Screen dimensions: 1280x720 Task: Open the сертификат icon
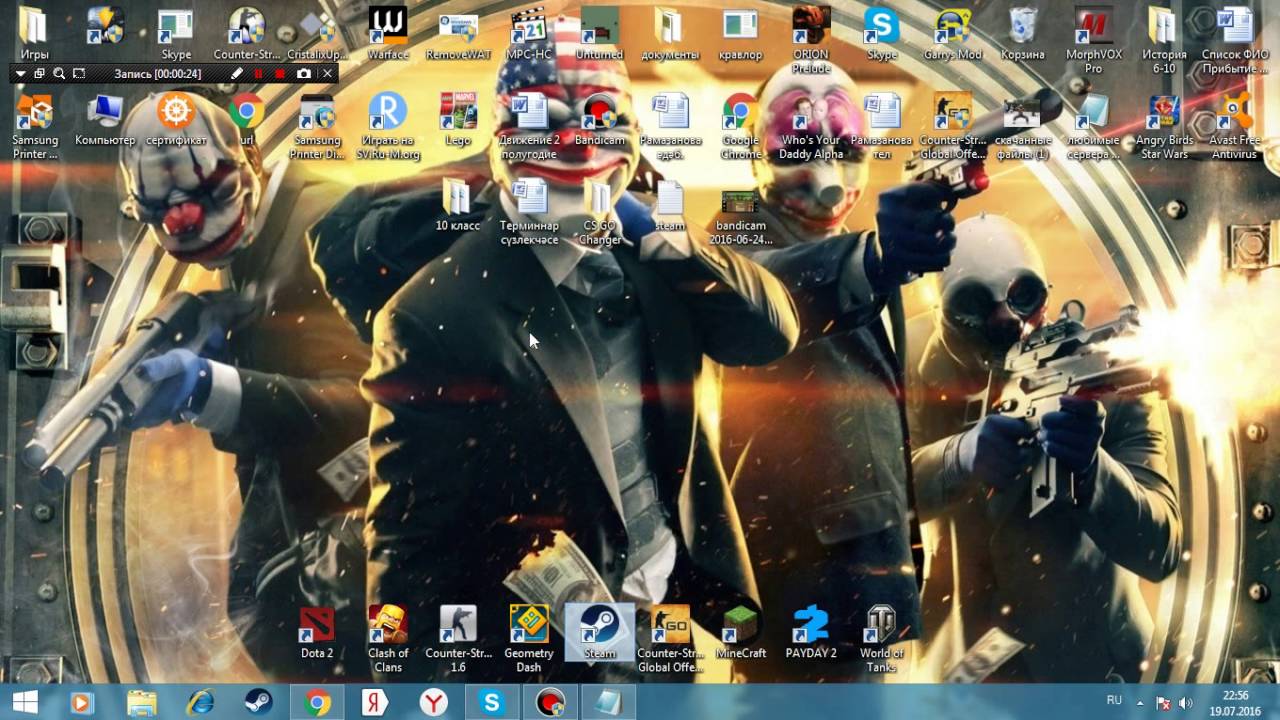pos(176,120)
